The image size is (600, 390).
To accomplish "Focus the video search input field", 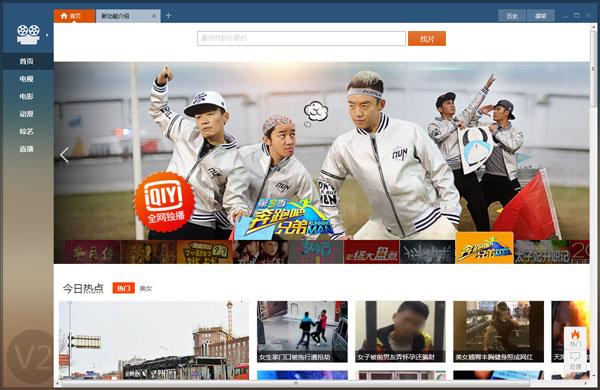I will (x=301, y=39).
